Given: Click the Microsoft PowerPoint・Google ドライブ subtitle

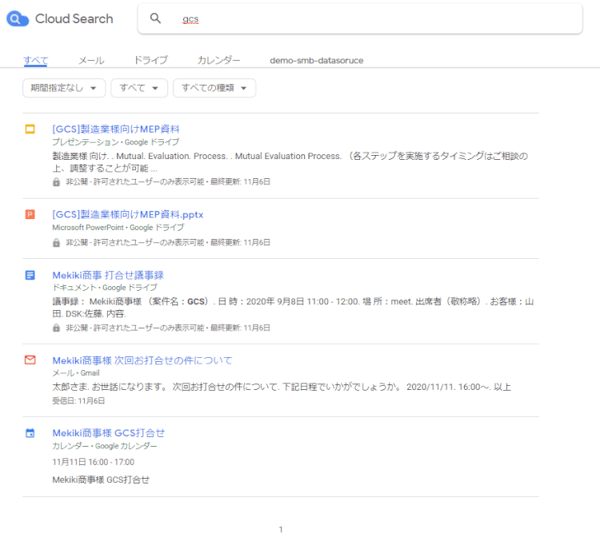Looking at the screenshot, I should pyautogui.click(x=118, y=227).
